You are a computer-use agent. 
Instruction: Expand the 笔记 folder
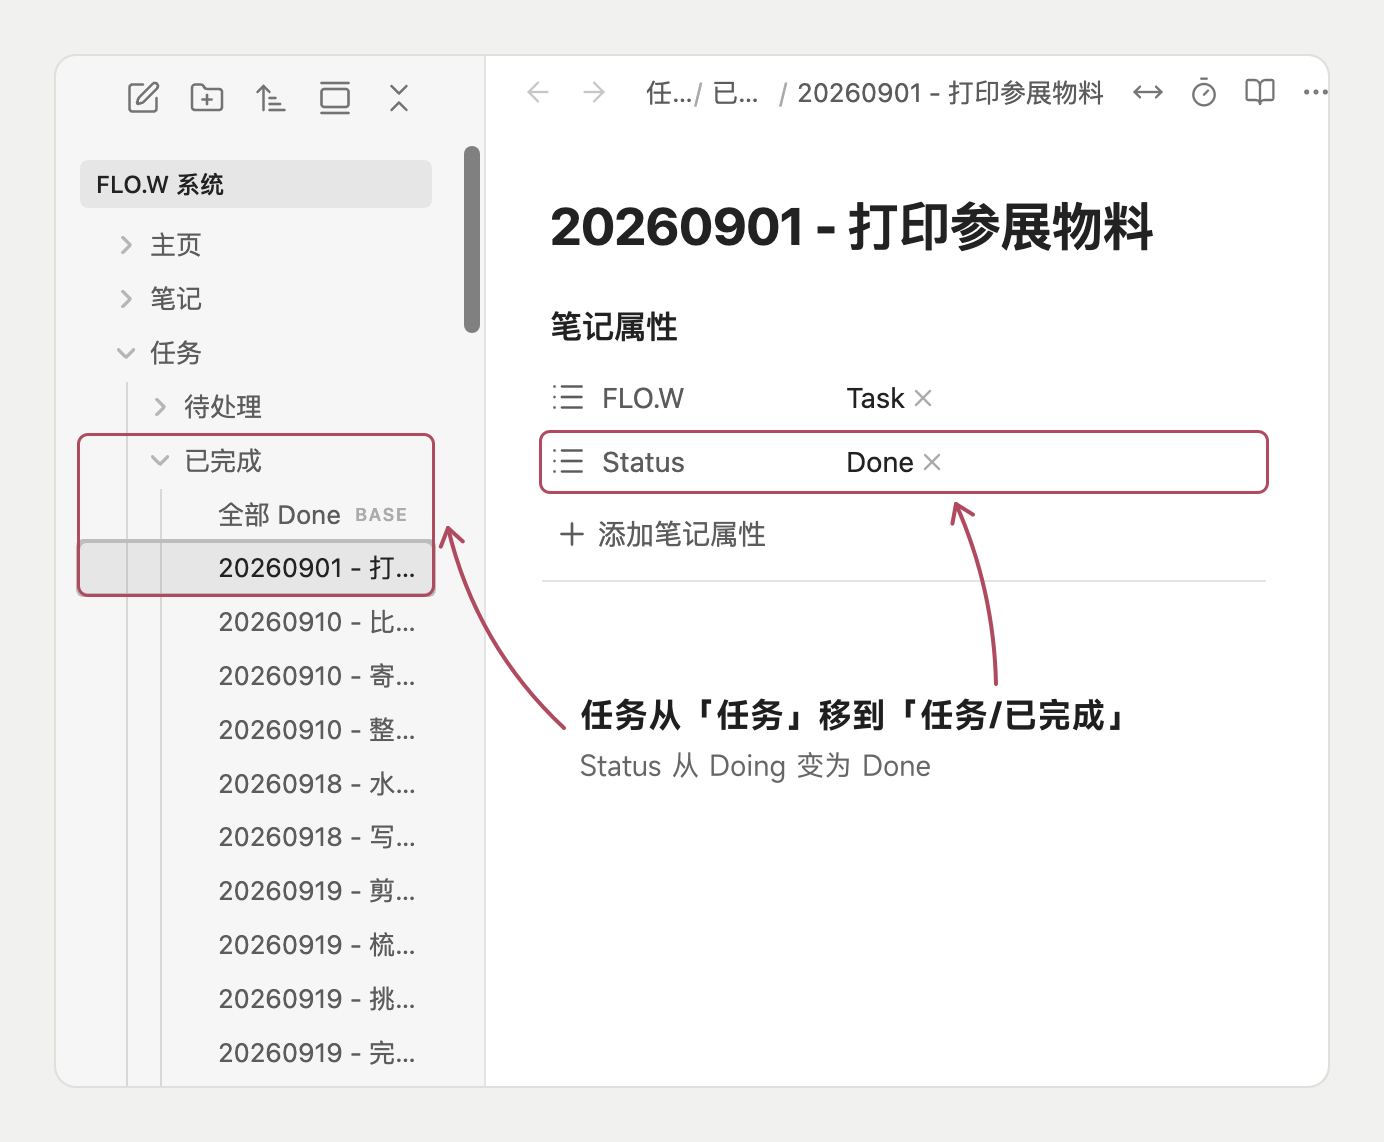pos(126,299)
